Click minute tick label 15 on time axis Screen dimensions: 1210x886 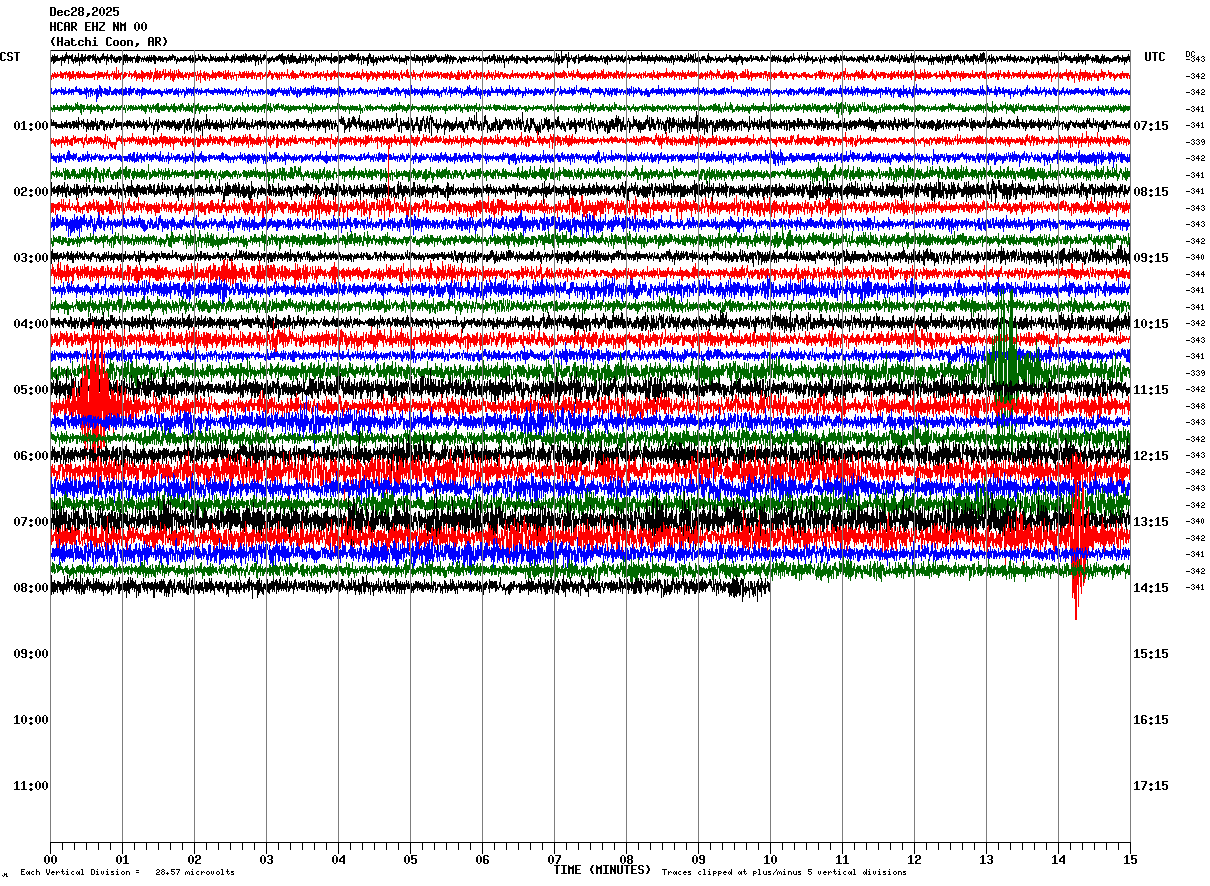point(1130,859)
